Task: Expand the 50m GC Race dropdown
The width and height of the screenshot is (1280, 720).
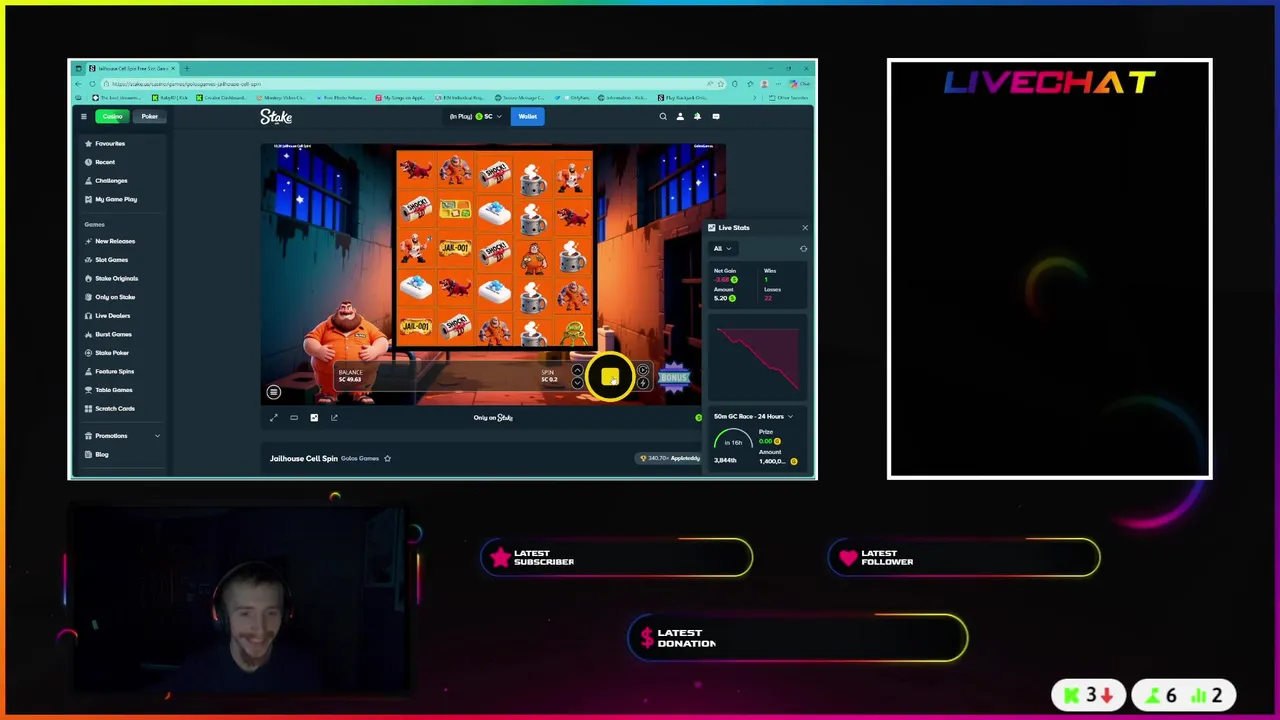Action: (753, 417)
